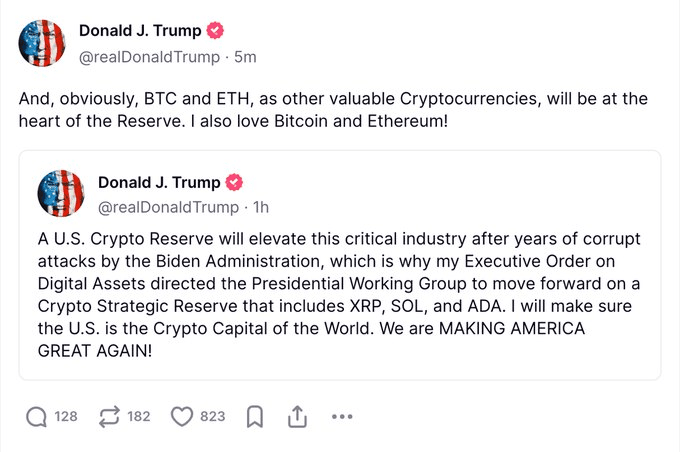The width and height of the screenshot is (680, 452).
Task: Open the three-dot more options menu
Action: (342, 417)
